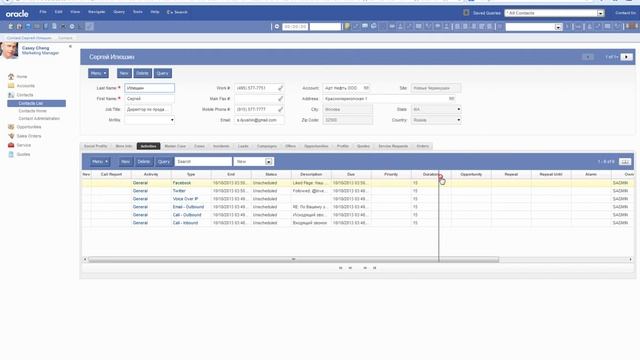Open the contact form Menu dropdown

(x=98, y=73)
